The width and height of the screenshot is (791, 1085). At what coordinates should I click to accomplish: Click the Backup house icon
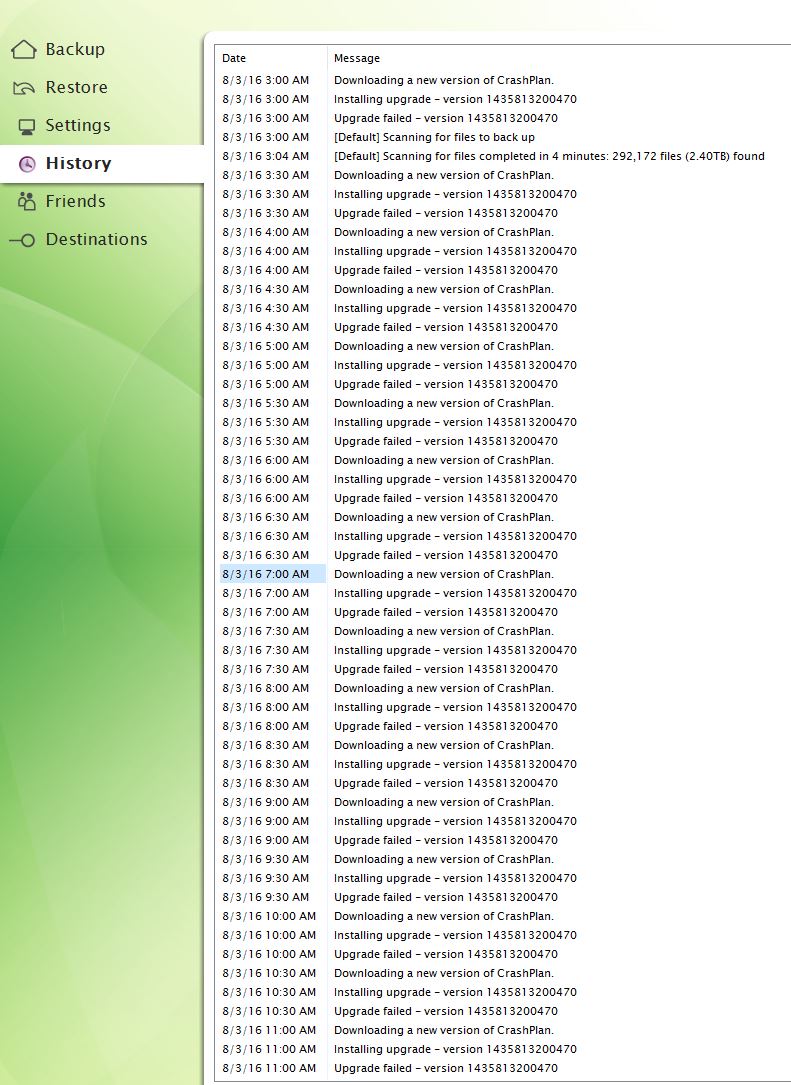click(24, 49)
